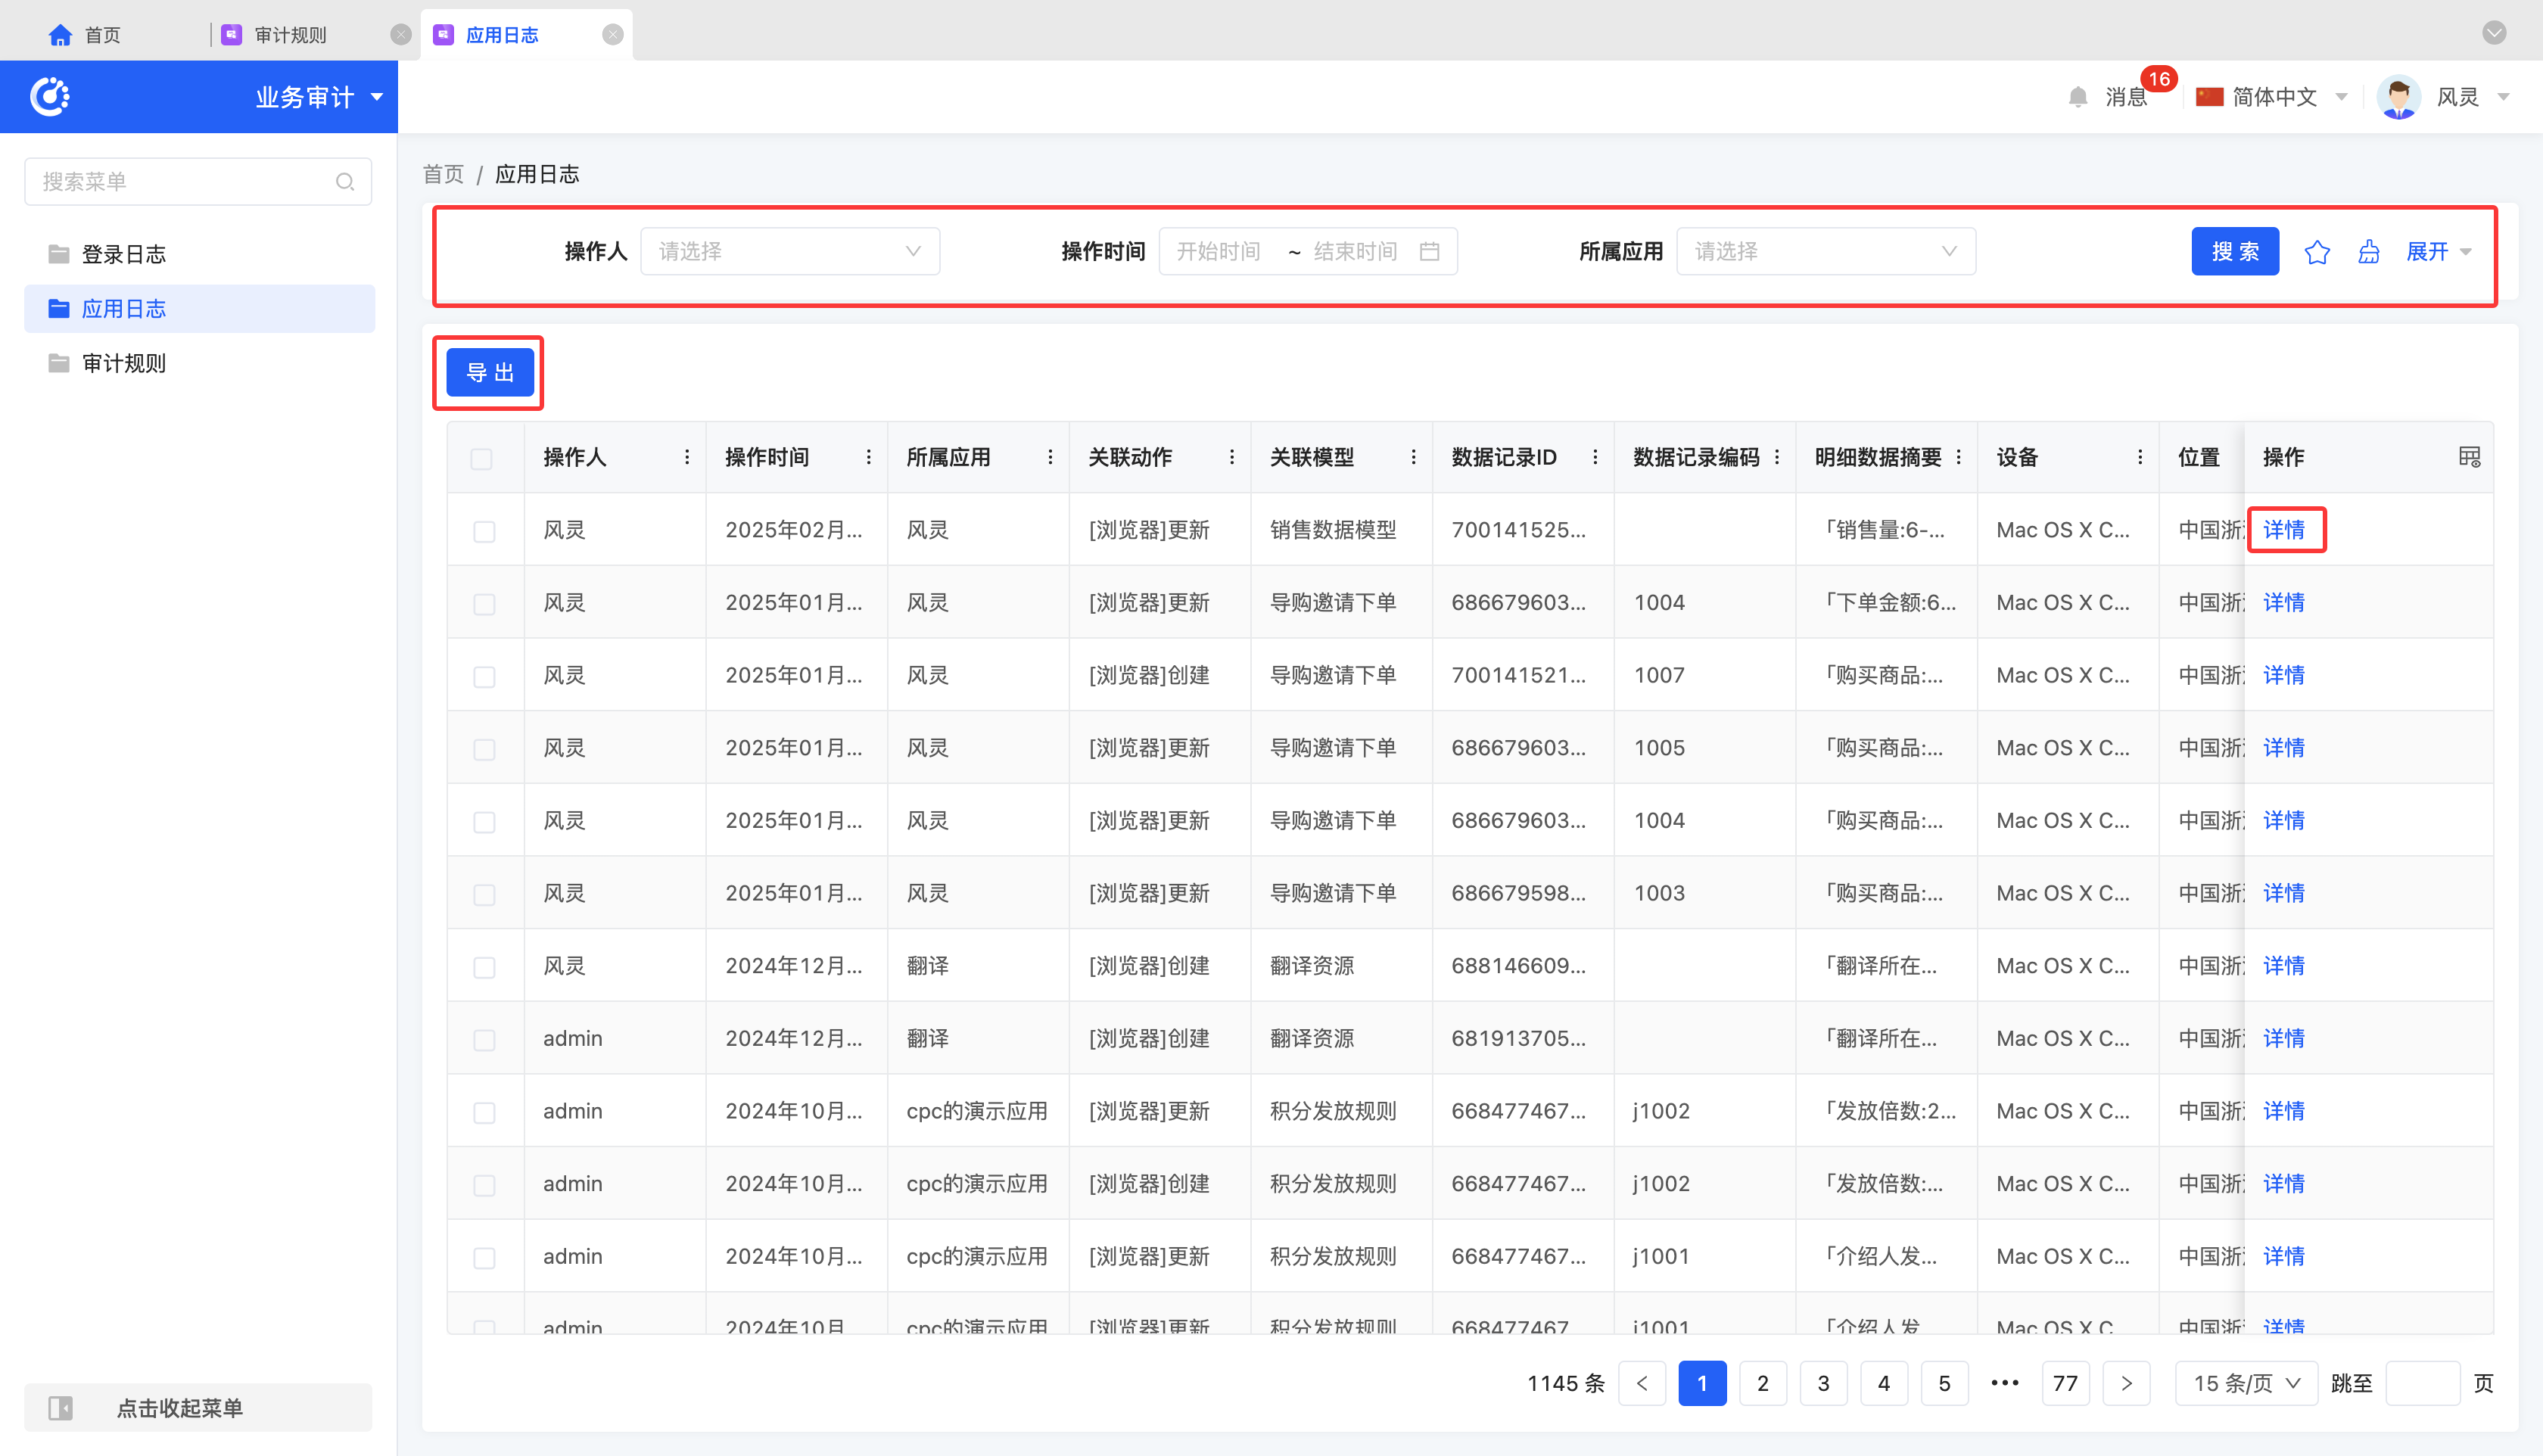The image size is (2543, 1456).
Task: Click the clear filters broom icon
Action: 2368,252
